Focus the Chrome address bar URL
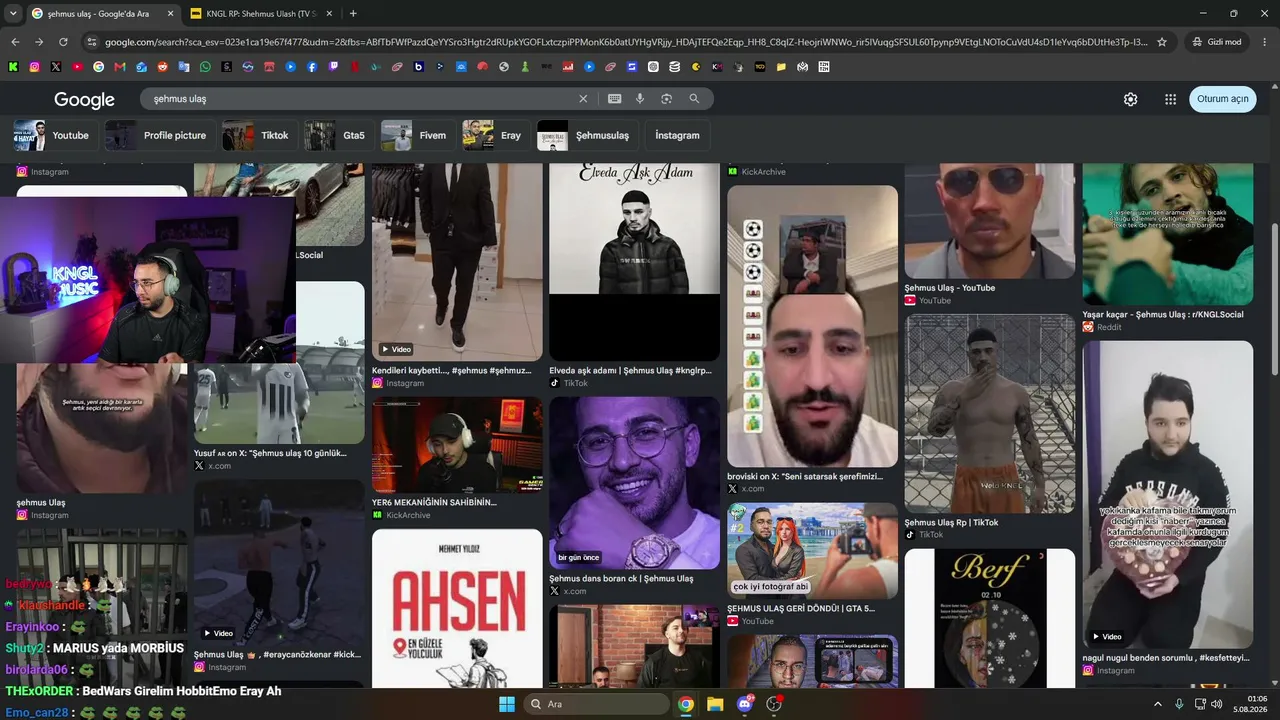Screen dimensions: 1280x720 (625, 42)
